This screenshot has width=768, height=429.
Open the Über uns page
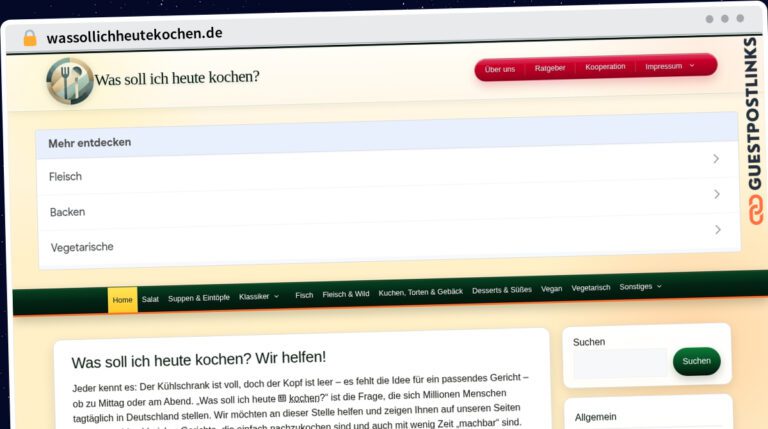[x=500, y=69]
